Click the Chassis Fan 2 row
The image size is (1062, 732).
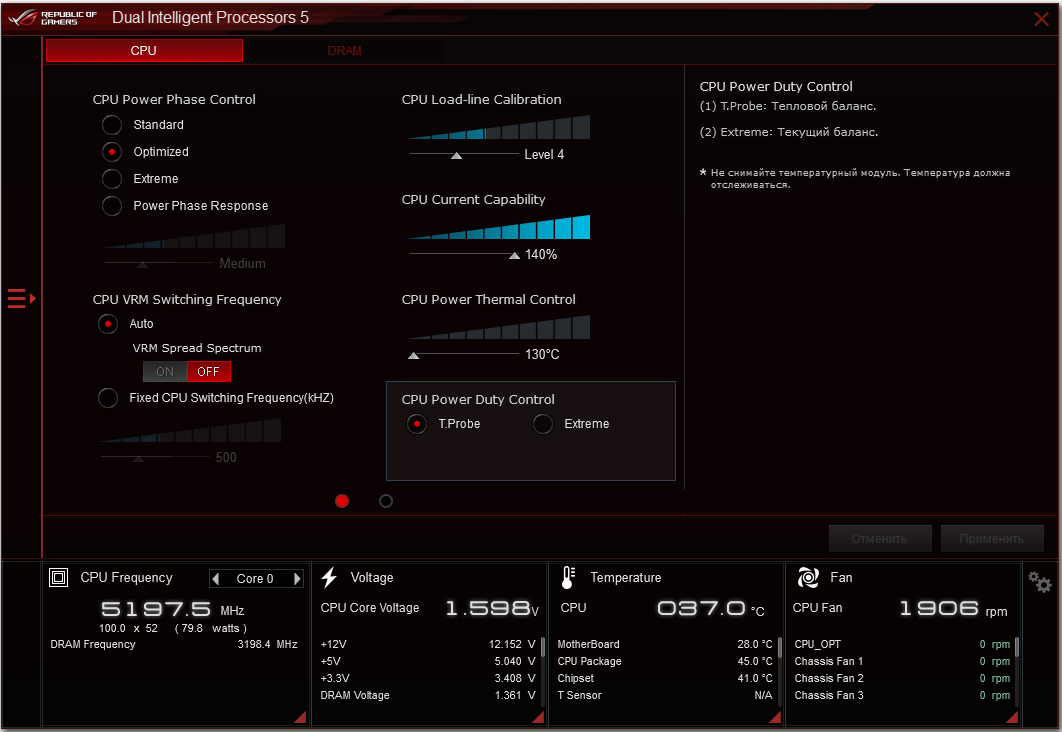[x=902, y=678]
